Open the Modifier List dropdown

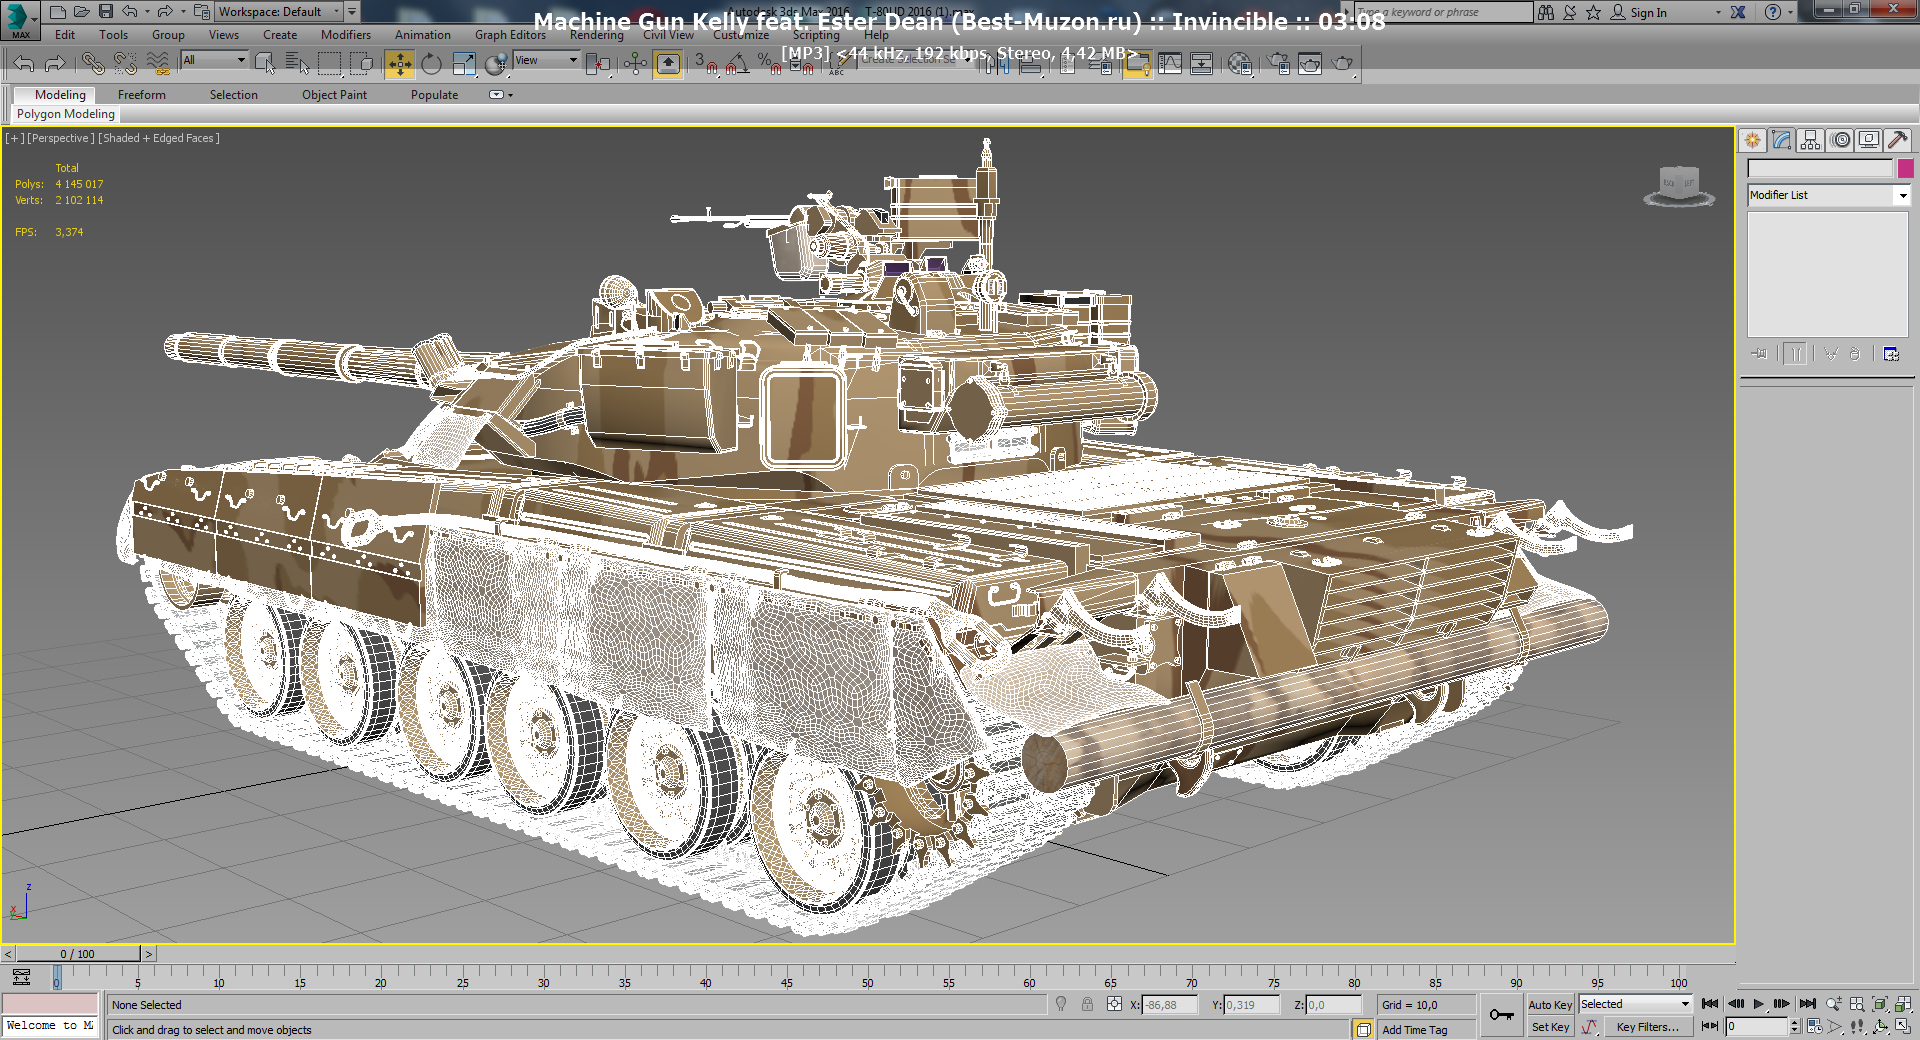pyautogui.click(x=1904, y=195)
